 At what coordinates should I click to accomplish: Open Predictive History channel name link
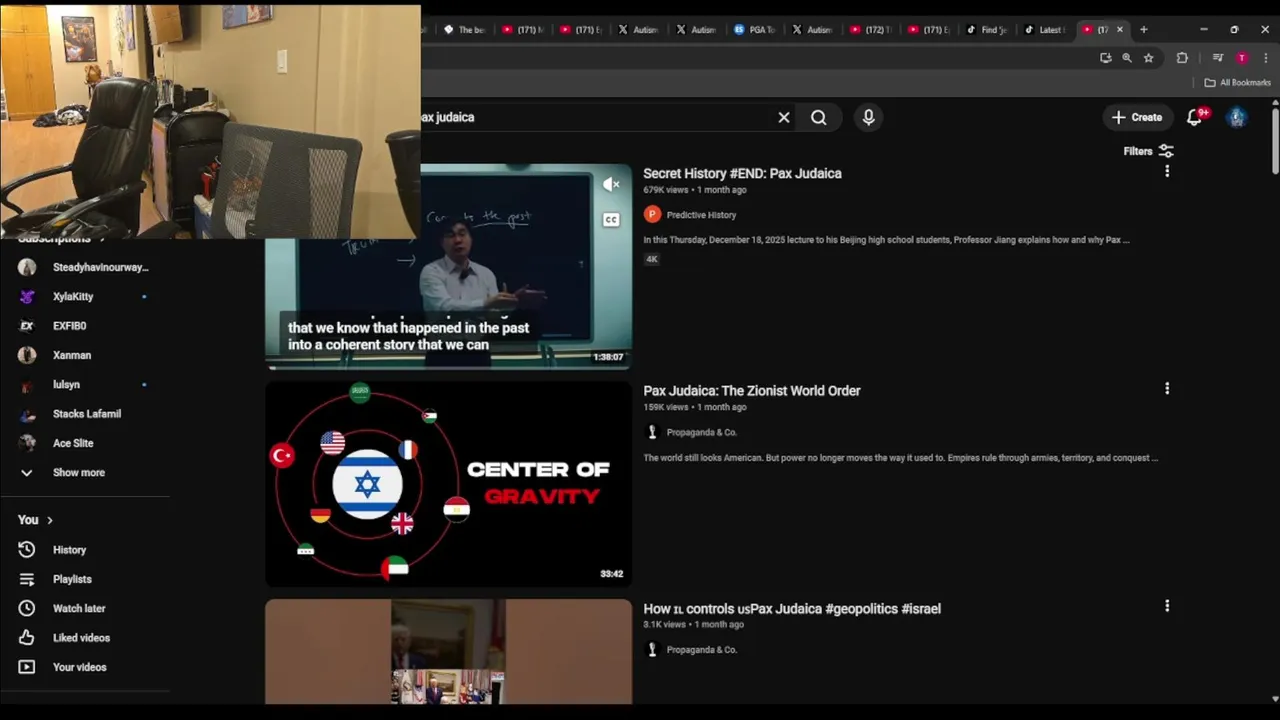click(x=701, y=215)
